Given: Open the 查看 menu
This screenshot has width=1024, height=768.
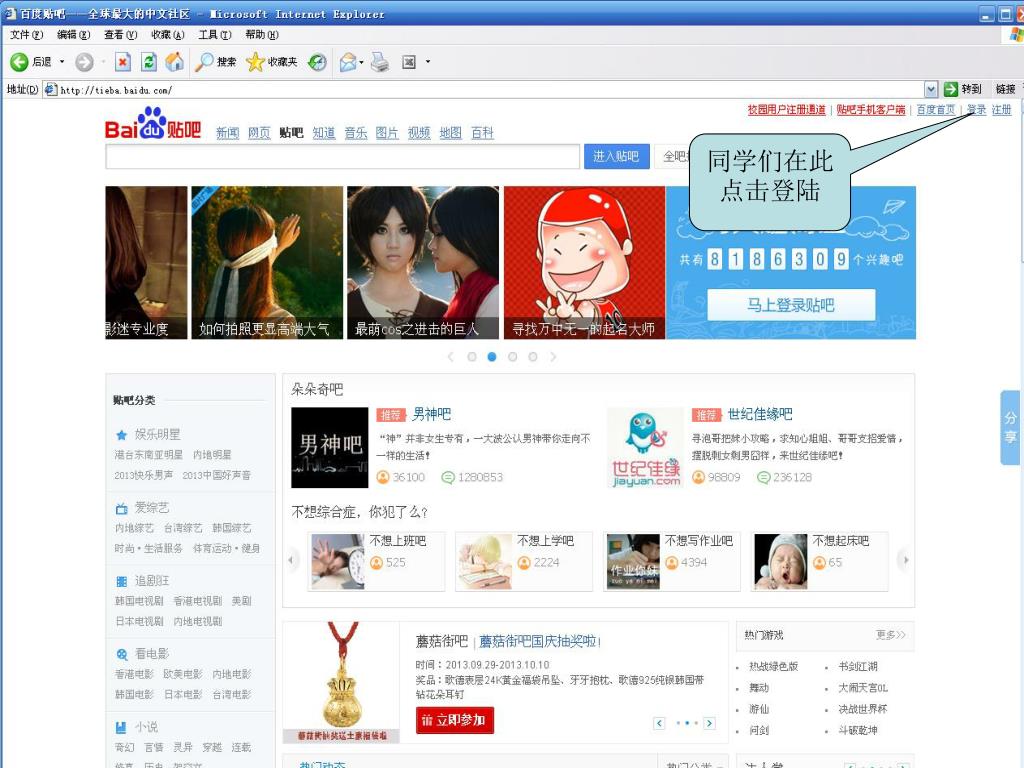Looking at the screenshot, I should tap(121, 35).
